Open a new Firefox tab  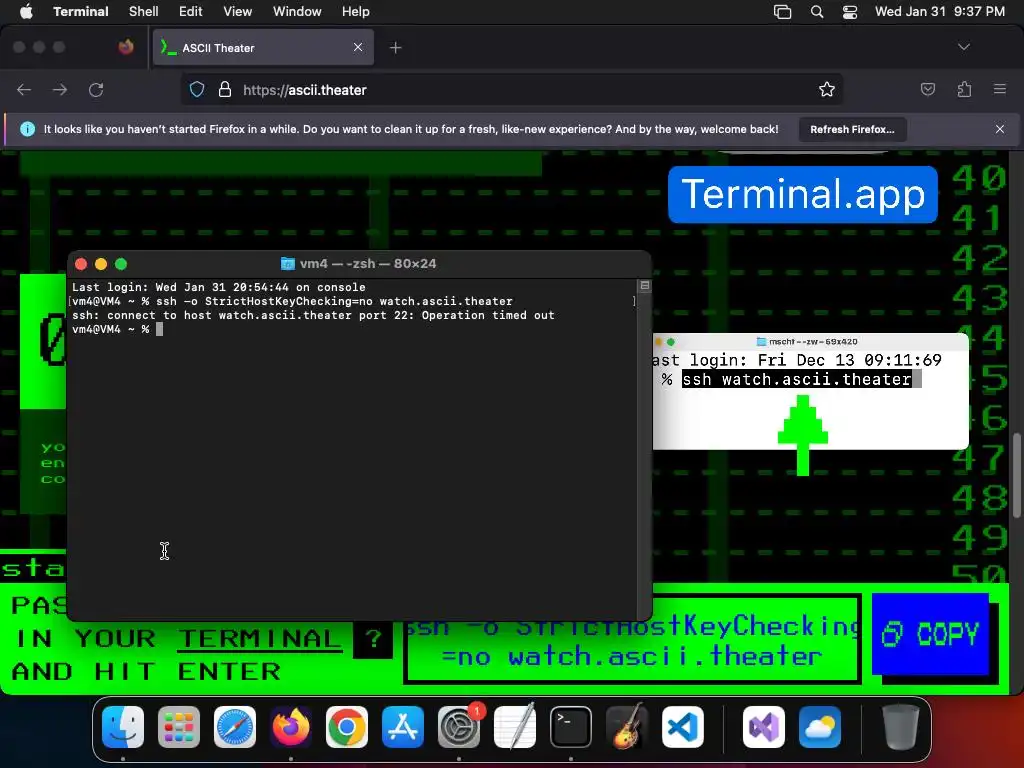point(395,48)
